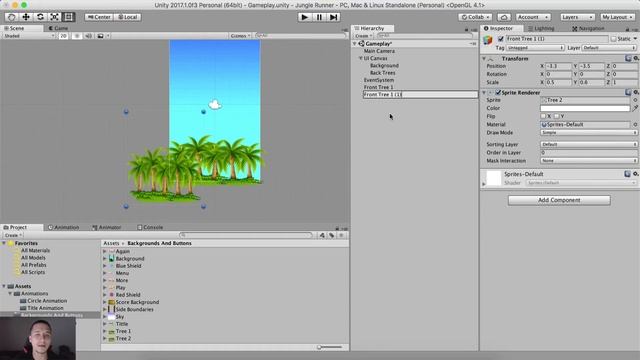Open Hierarchy Create menu

[x=363, y=36]
